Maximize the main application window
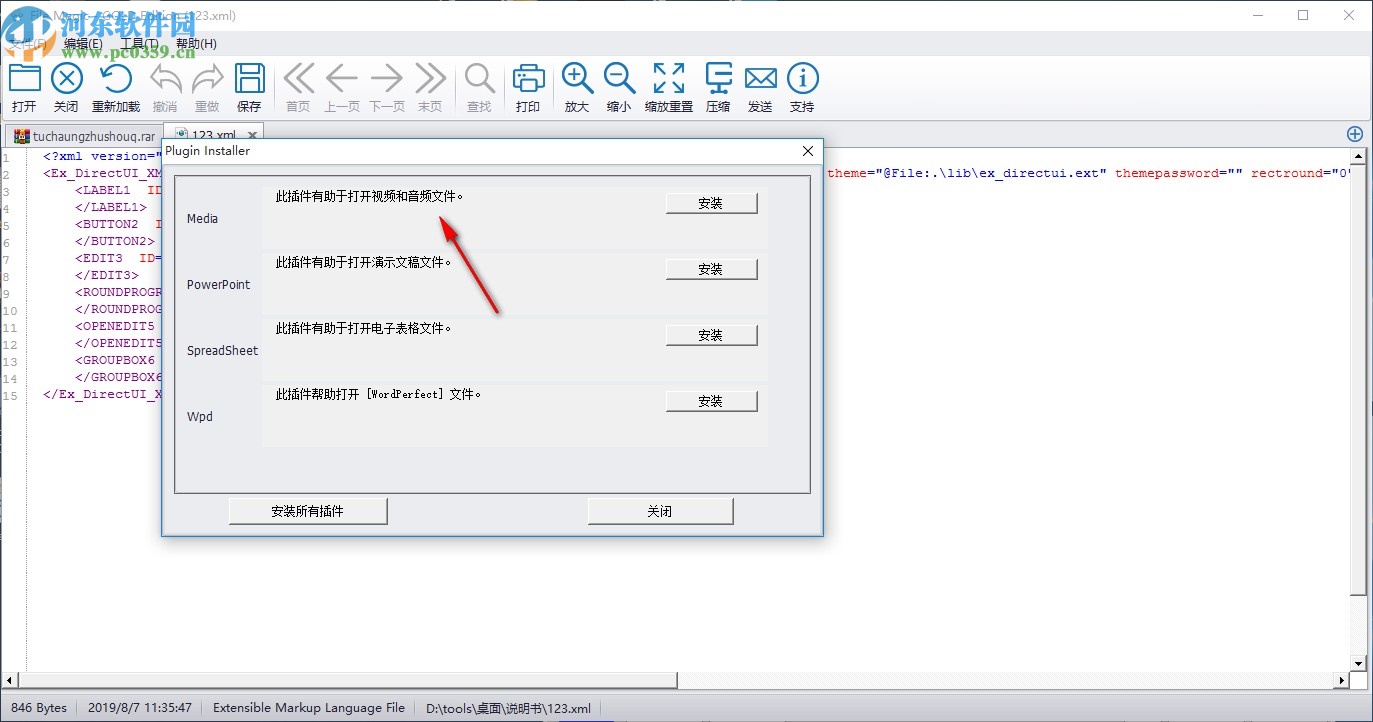 tap(1303, 15)
